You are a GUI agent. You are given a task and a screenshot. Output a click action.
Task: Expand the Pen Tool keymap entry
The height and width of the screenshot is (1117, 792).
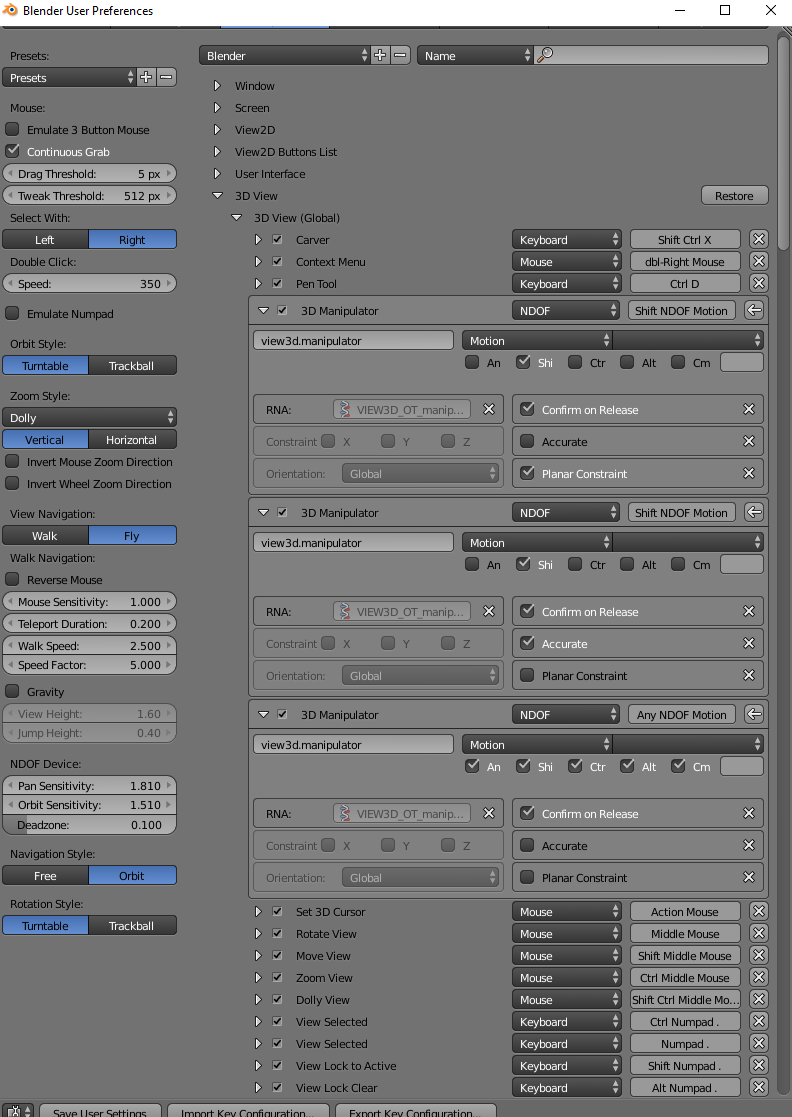(259, 284)
